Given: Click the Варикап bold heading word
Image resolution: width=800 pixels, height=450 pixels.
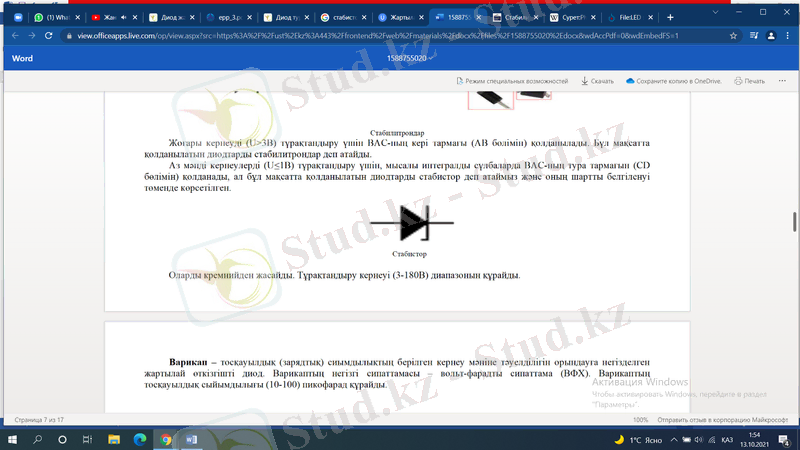Looking at the screenshot, I should pyautogui.click(x=188, y=362).
